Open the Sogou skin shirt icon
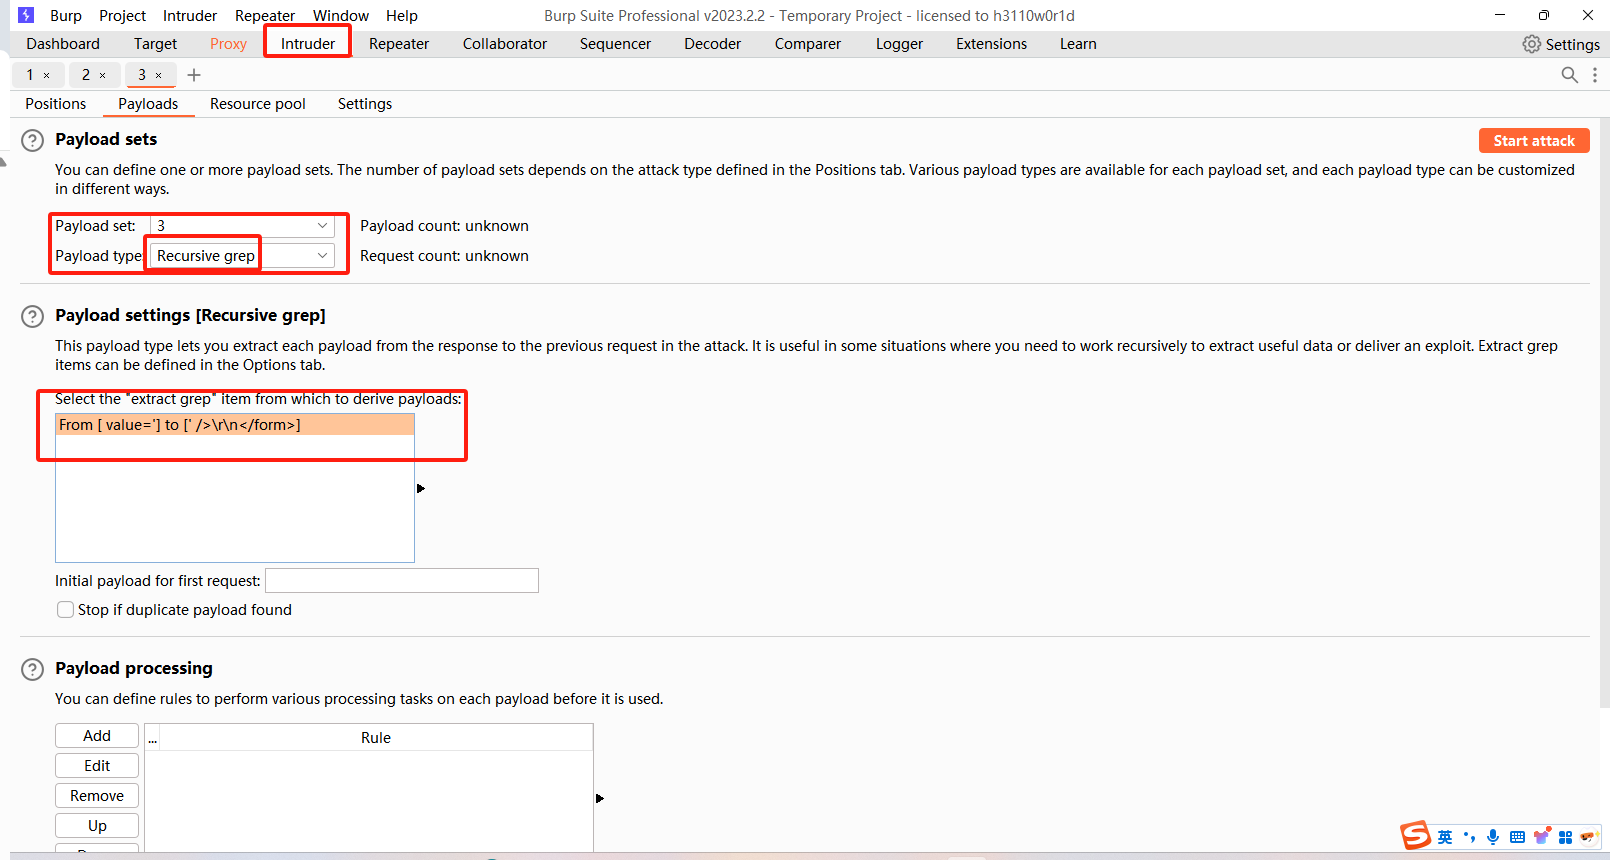The height and width of the screenshot is (860, 1610). (1542, 836)
